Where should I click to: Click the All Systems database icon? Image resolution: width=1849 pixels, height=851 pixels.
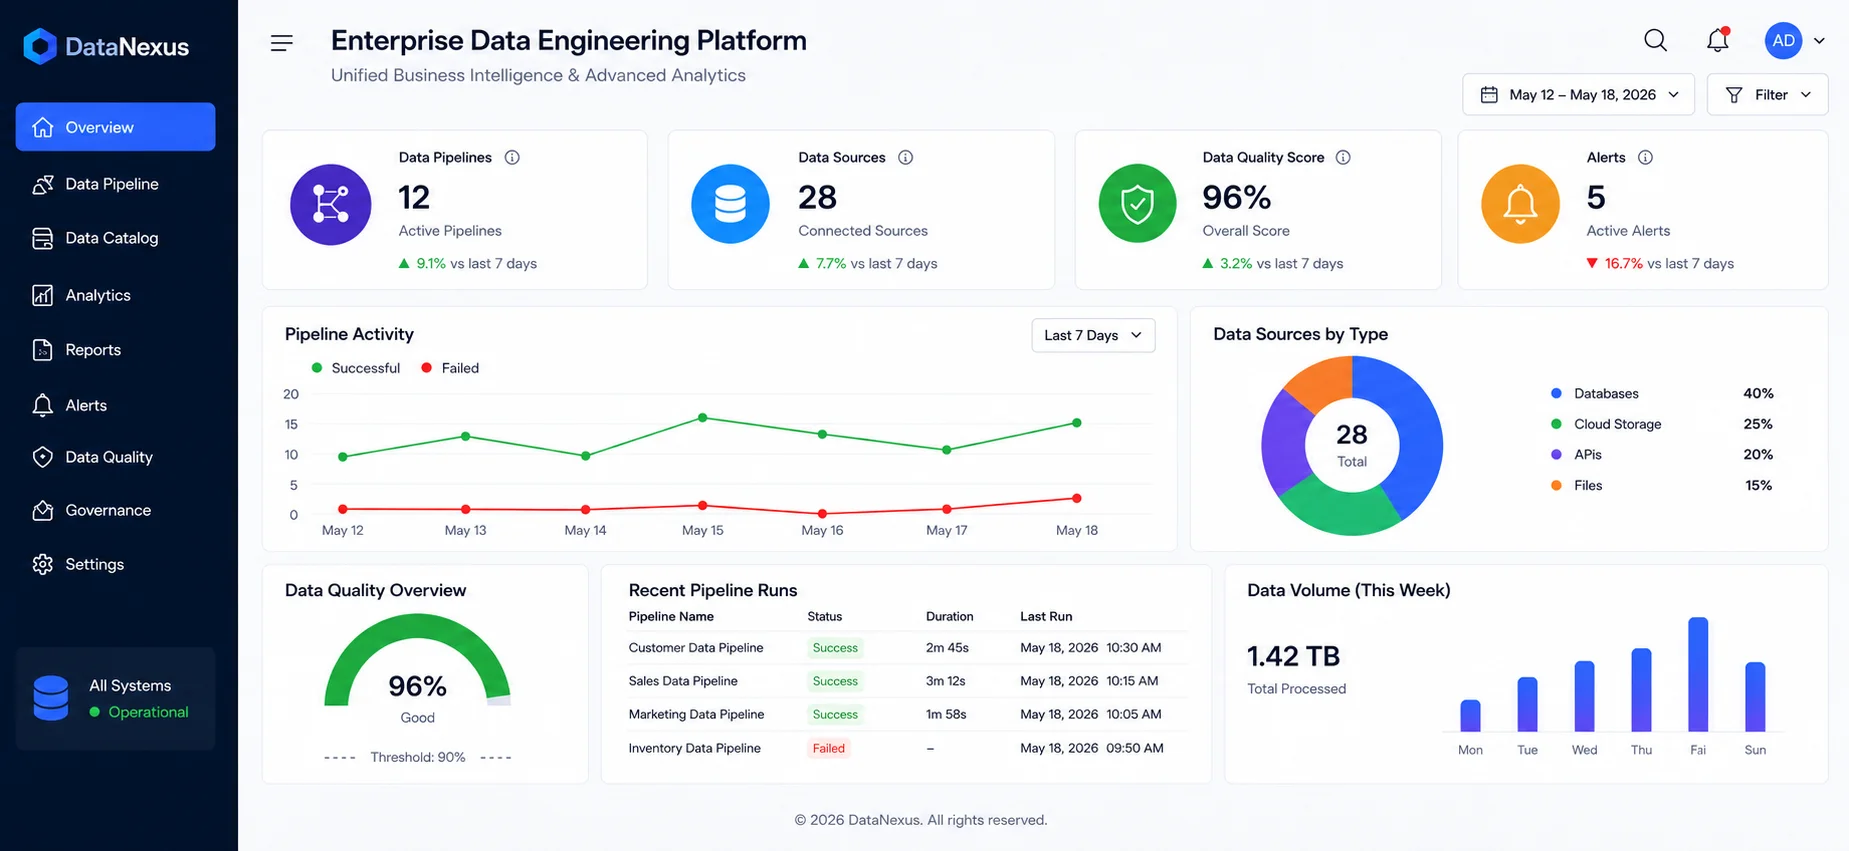pos(51,698)
